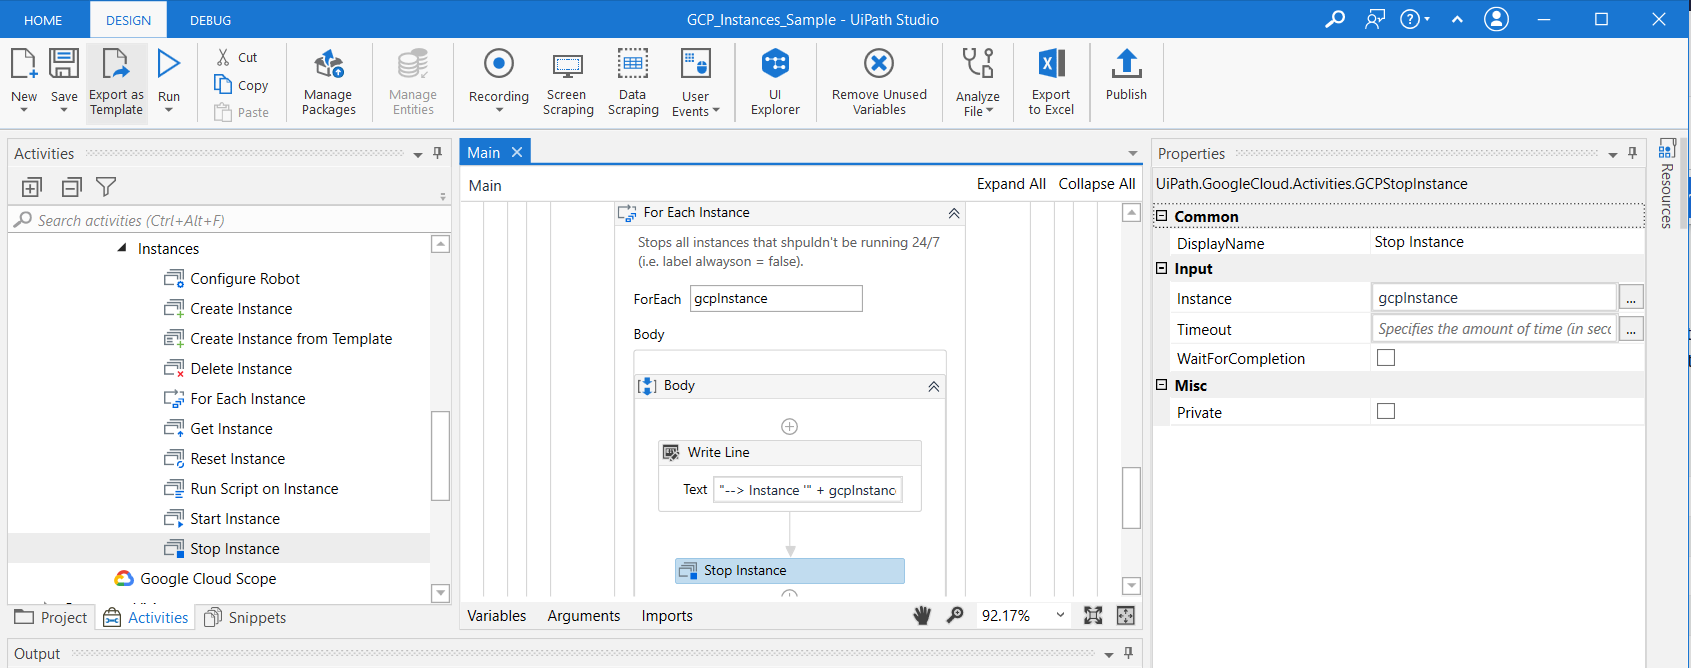
Task: Open UI Explorer
Action: (x=775, y=82)
